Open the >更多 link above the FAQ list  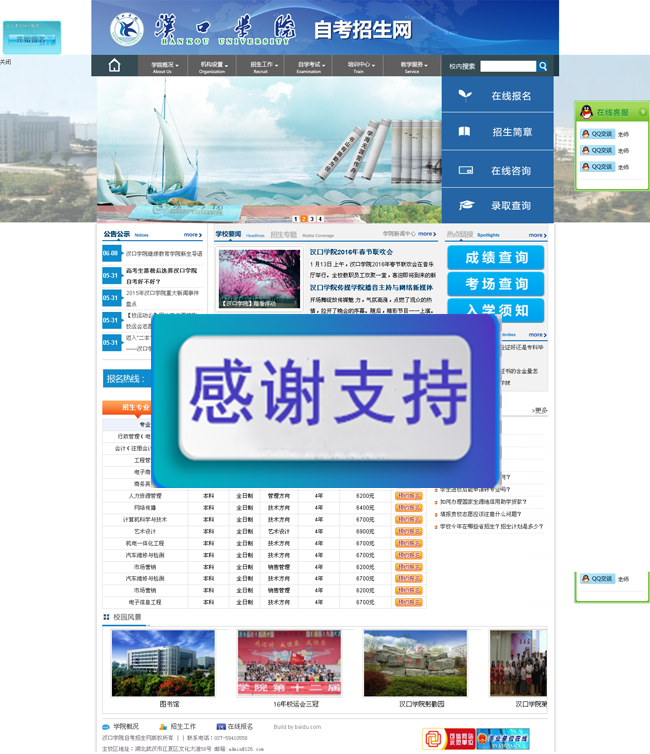click(x=539, y=410)
